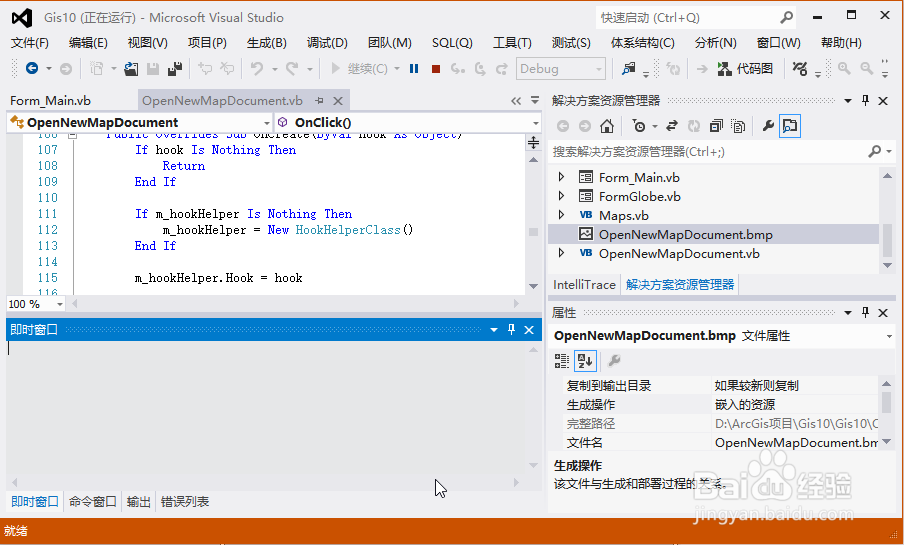Viewport: 904px width, 545px height.
Task: Click the Solution Explorer search magnifier icon
Action: click(875, 152)
